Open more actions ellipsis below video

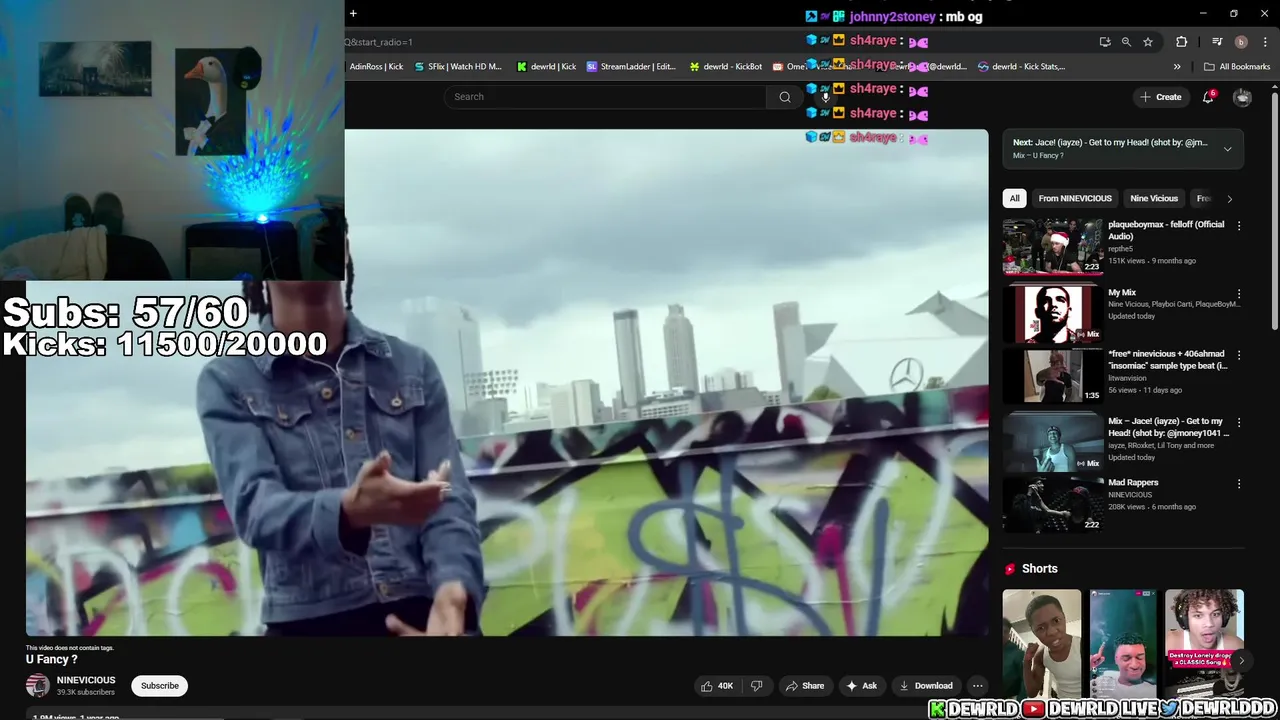[x=977, y=686]
